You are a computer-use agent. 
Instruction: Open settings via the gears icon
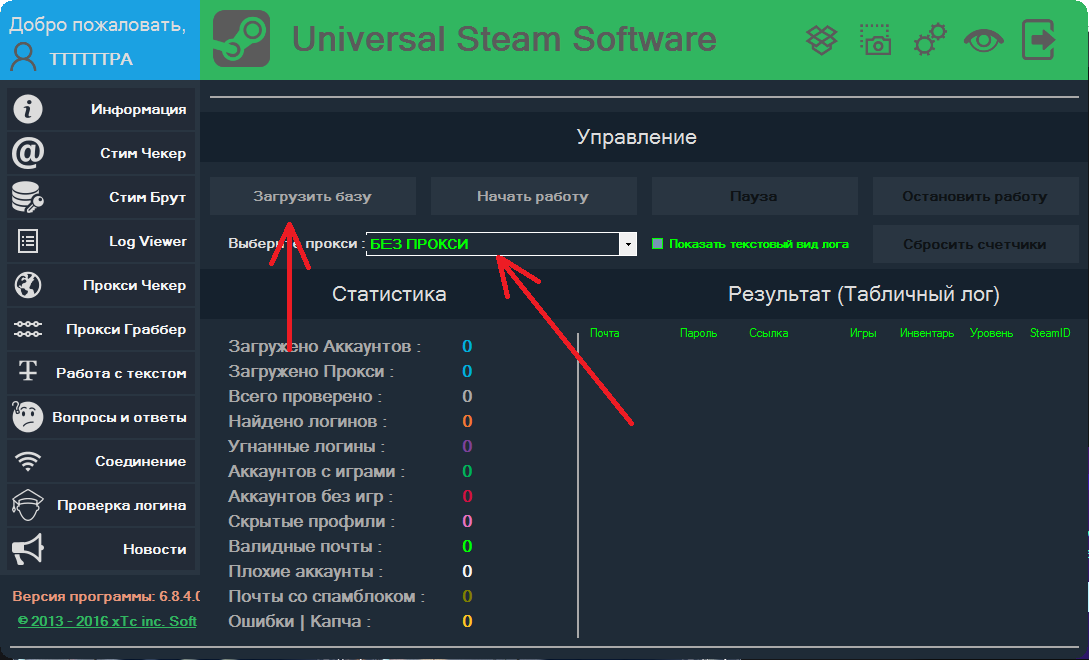(x=929, y=40)
